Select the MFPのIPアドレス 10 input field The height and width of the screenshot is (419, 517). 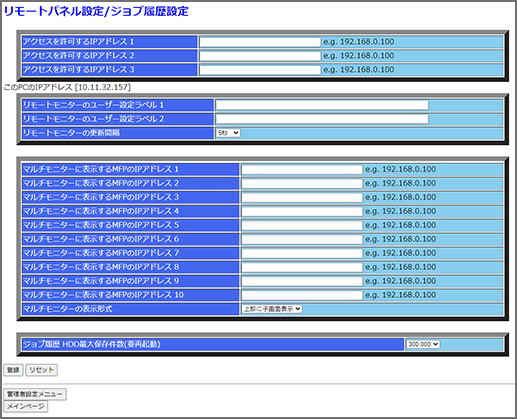pyautogui.click(x=302, y=296)
